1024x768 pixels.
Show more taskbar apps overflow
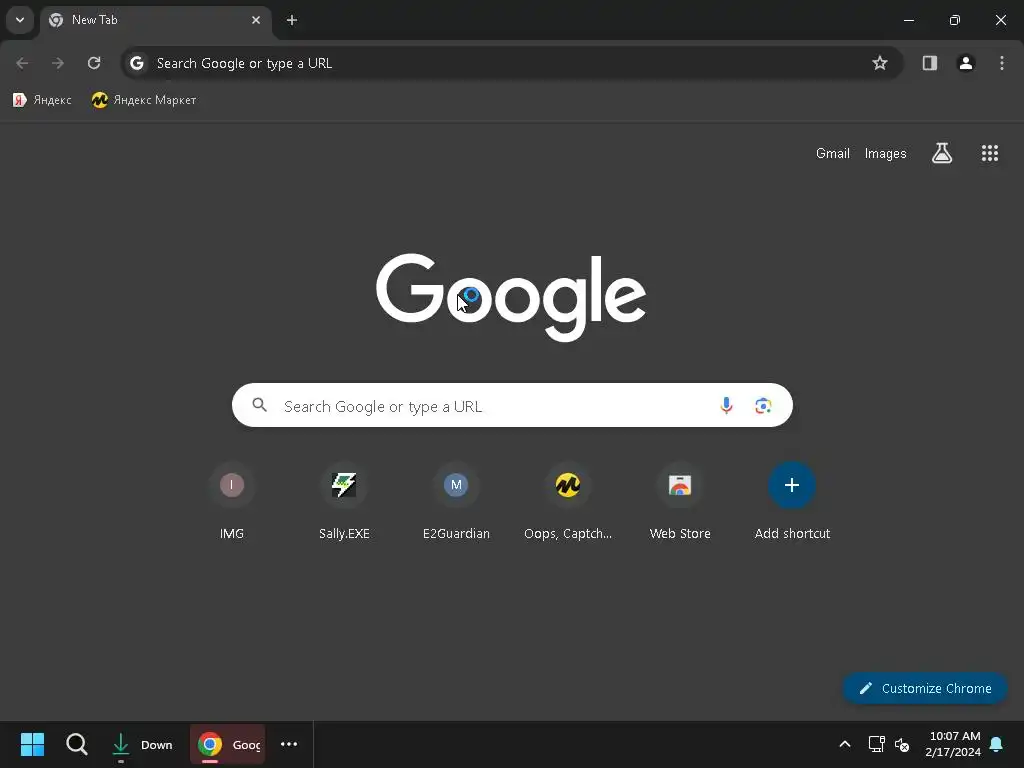(289, 744)
